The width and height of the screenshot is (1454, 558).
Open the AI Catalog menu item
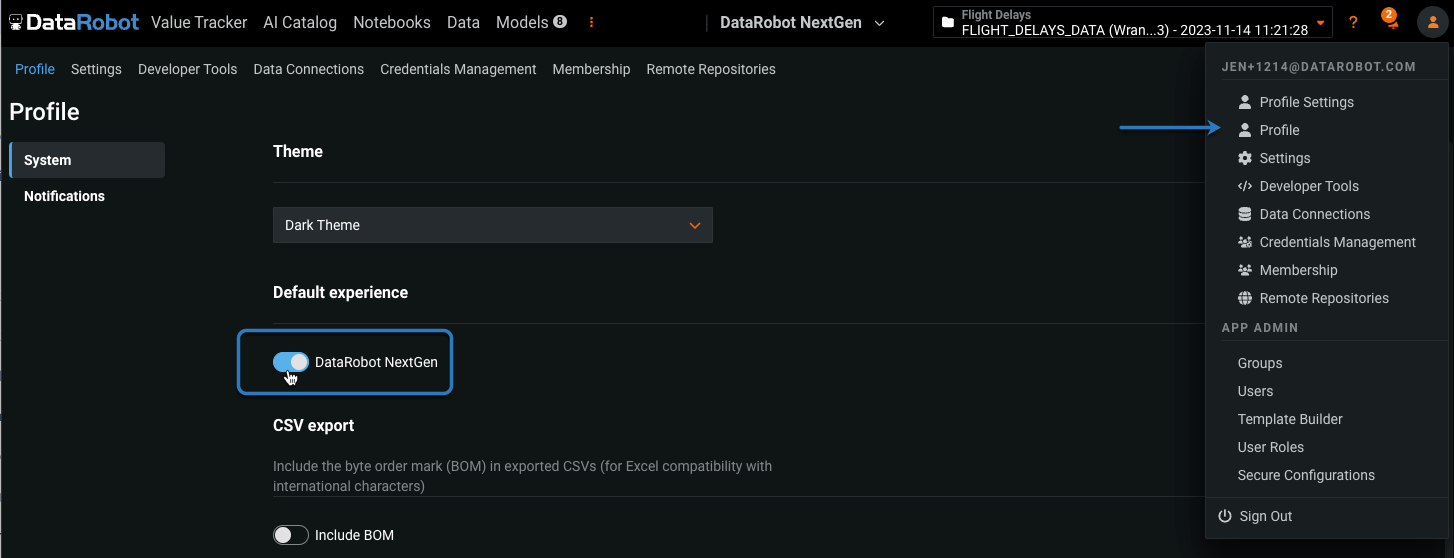click(x=300, y=22)
